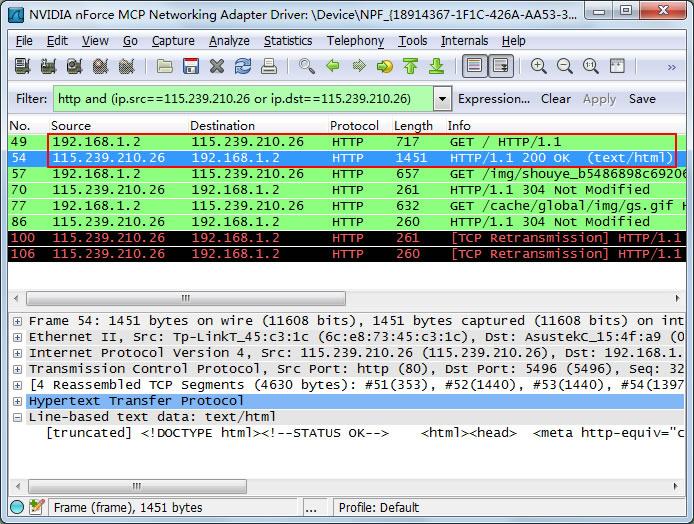Click the Expression... button
The image size is (694, 524).
pyautogui.click(x=494, y=99)
